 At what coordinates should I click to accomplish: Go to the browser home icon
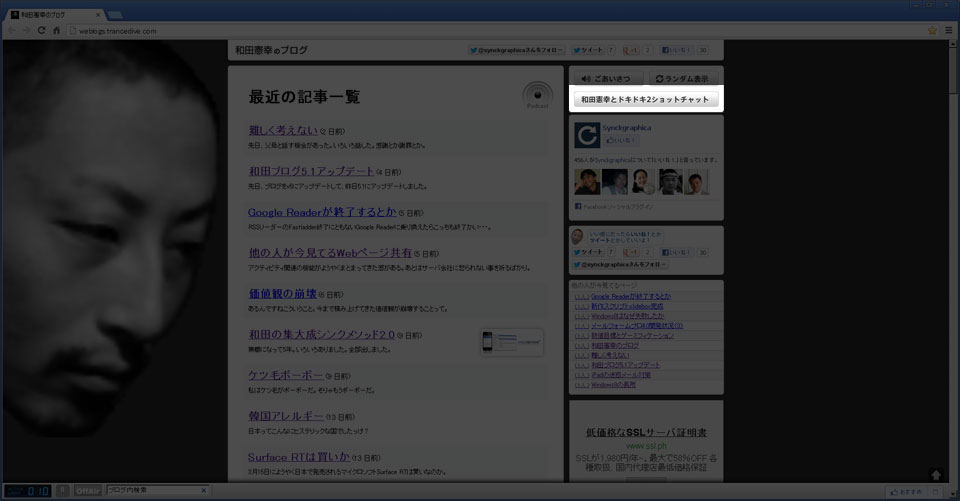56,30
